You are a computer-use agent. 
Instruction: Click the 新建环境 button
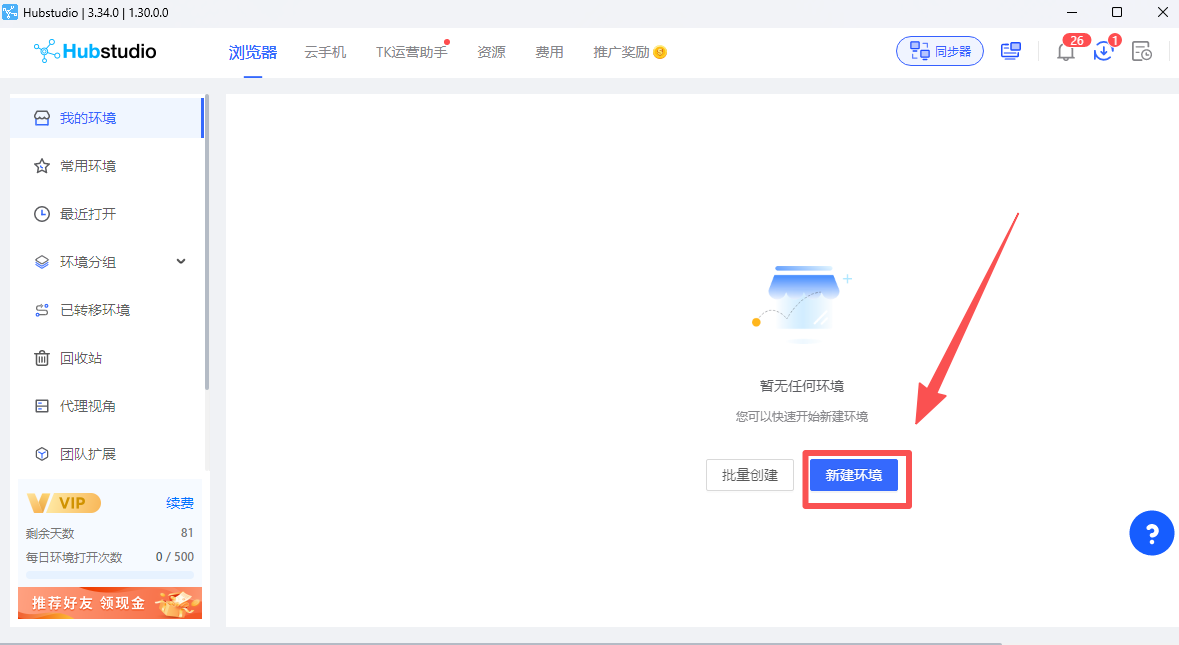pyautogui.click(x=853, y=475)
